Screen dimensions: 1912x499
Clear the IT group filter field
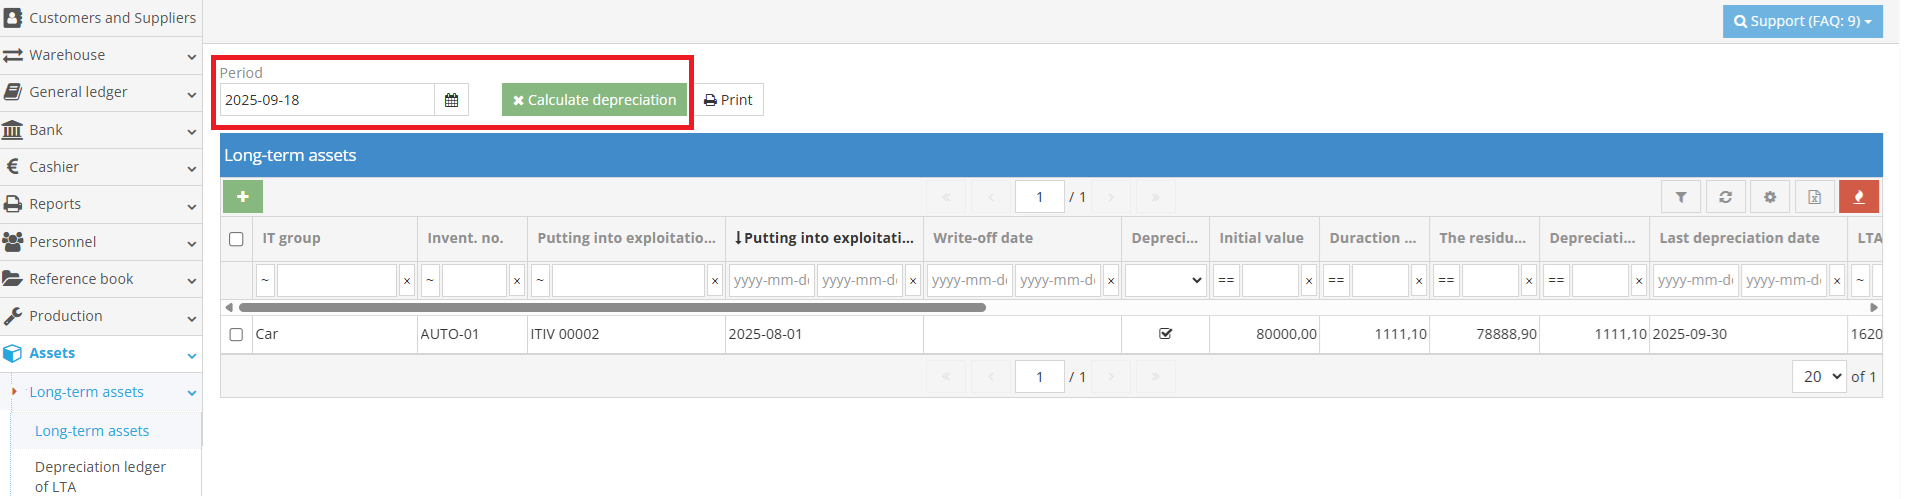(407, 281)
